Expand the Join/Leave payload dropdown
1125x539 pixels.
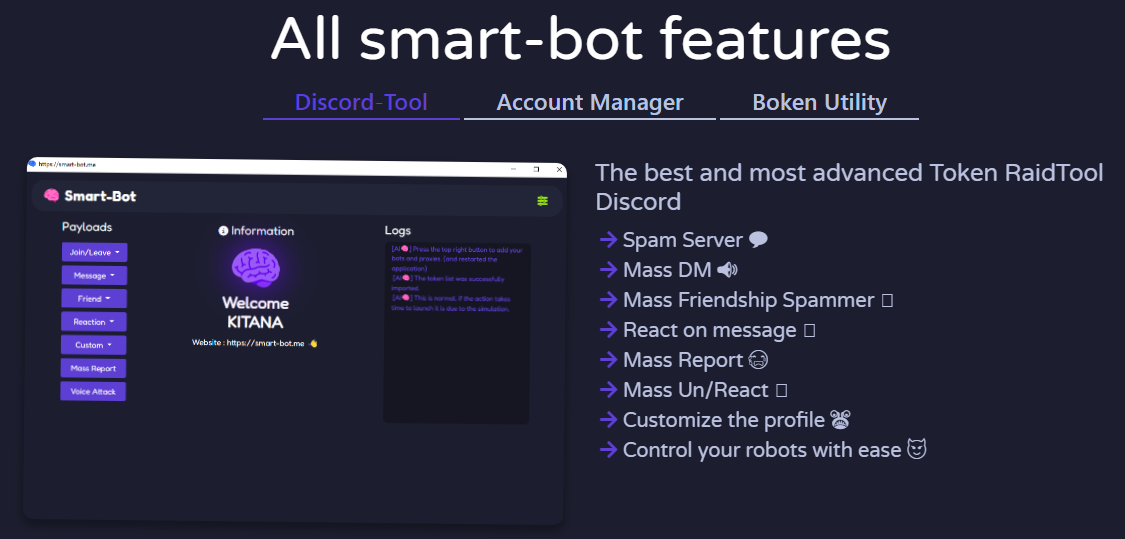94,253
